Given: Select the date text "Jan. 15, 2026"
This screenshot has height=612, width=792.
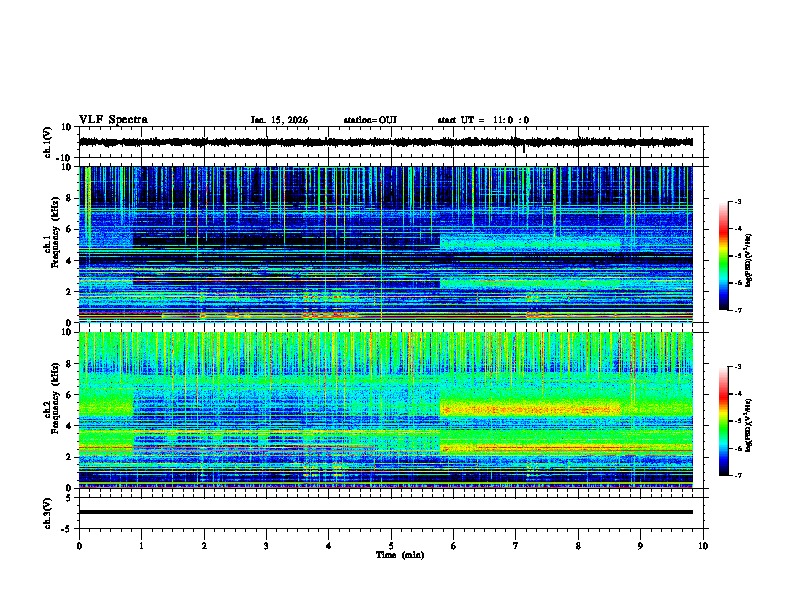Looking at the screenshot, I should pyautogui.click(x=279, y=120).
